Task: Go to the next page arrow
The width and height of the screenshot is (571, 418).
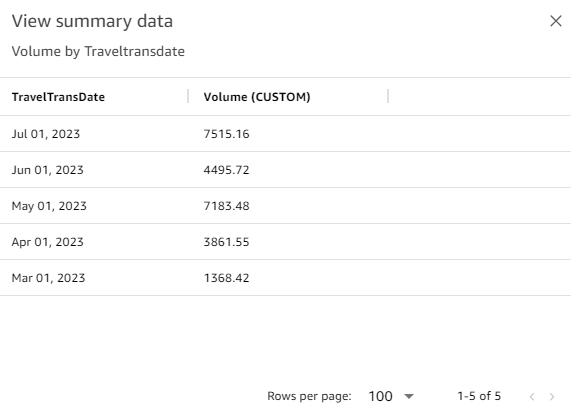Action: (552, 397)
